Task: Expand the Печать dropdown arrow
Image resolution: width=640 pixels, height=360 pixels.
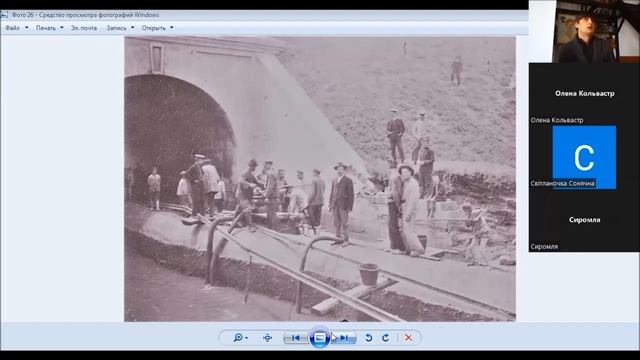Action: (x=62, y=28)
